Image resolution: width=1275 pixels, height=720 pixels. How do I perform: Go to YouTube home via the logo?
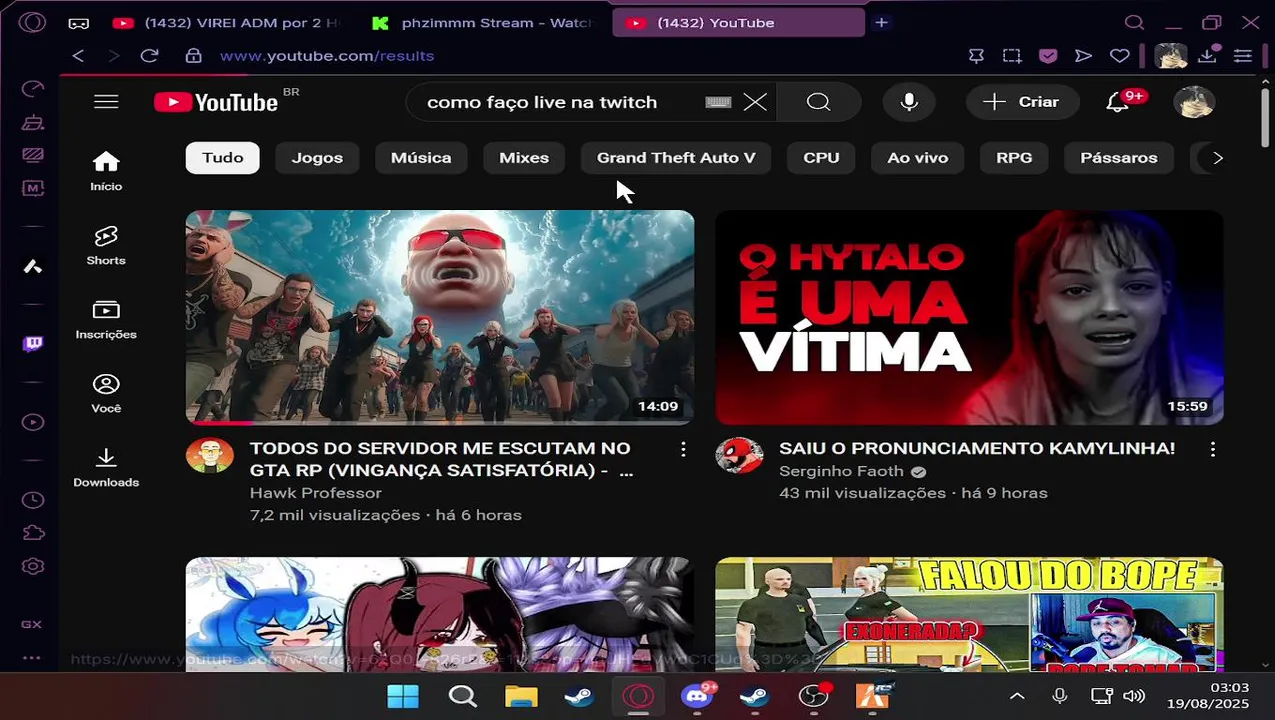[216, 102]
